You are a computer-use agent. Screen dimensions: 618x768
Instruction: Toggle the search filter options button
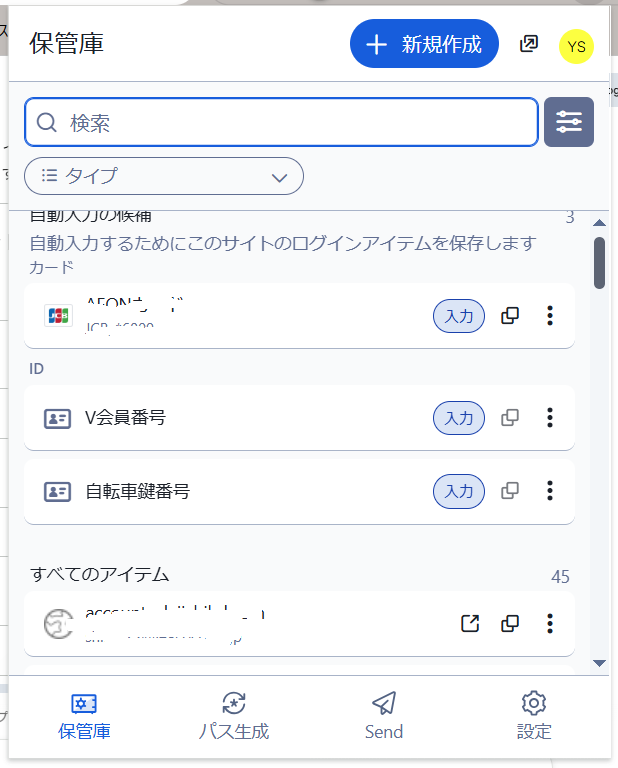pos(569,122)
